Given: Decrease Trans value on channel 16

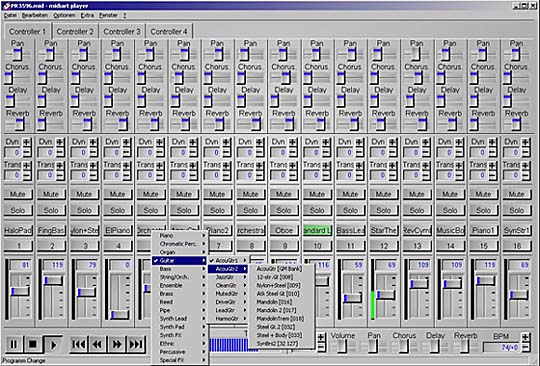Looking at the screenshot, I should pos(526,175).
